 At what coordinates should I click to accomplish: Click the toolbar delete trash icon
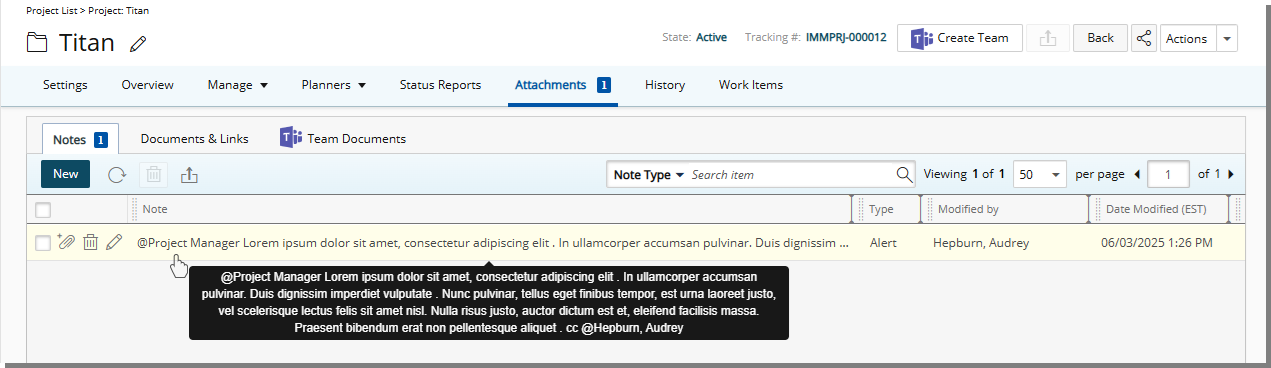click(x=154, y=174)
